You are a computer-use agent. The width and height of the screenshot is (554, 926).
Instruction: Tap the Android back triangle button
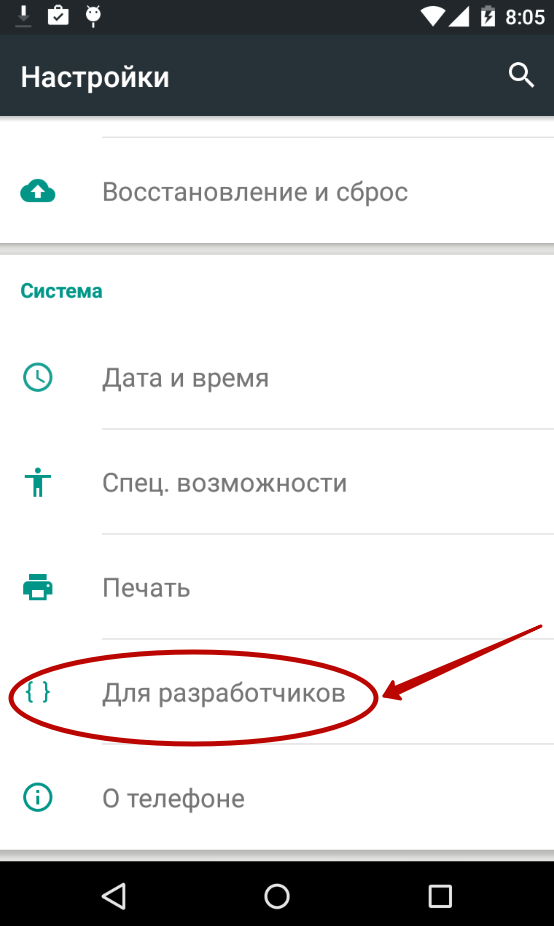pyautogui.click(x=114, y=896)
